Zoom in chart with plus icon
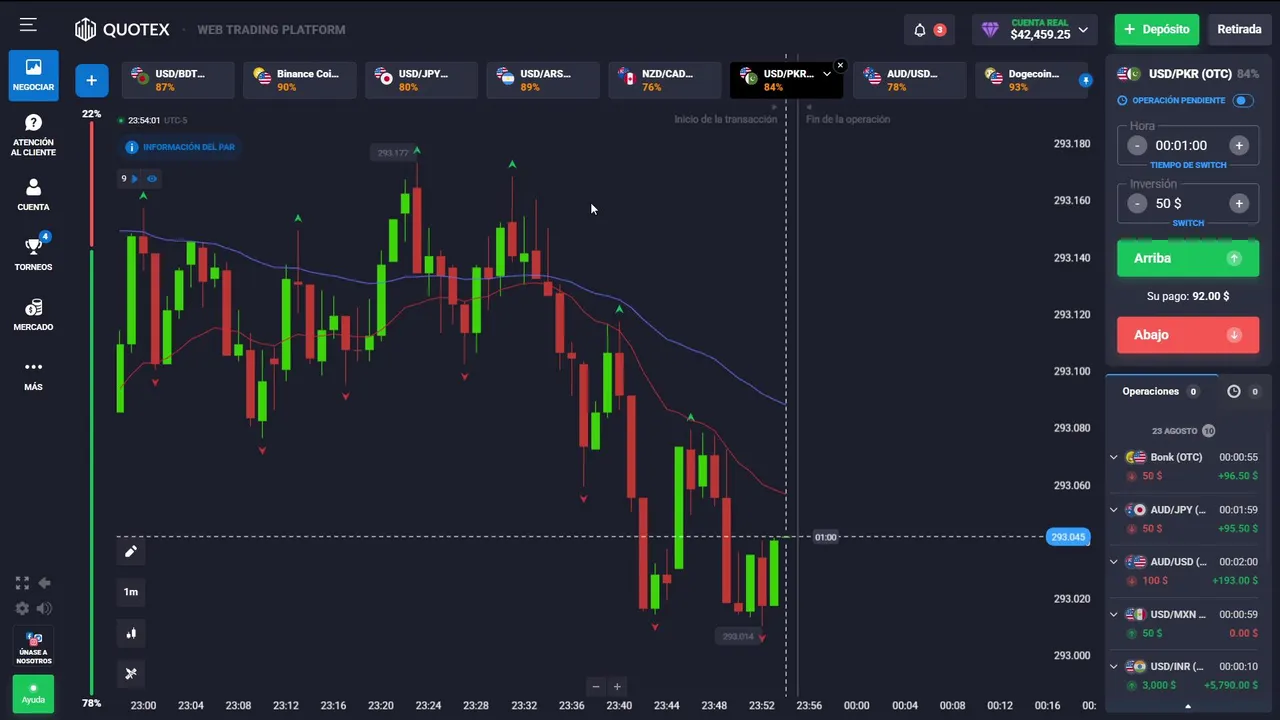Image resolution: width=1280 pixels, height=720 pixels. tap(617, 686)
